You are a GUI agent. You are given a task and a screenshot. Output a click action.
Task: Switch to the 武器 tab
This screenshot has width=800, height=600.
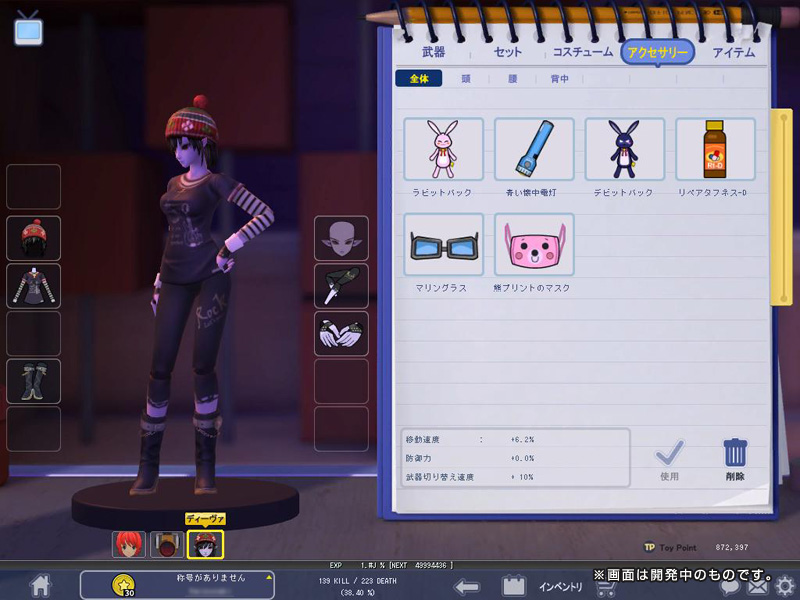[x=434, y=52]
